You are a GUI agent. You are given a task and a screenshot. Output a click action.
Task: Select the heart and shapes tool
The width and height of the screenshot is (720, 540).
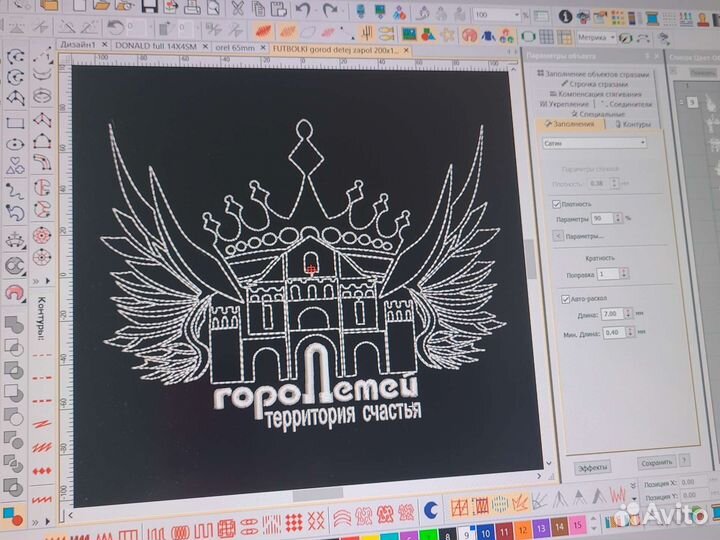point(15,165)
